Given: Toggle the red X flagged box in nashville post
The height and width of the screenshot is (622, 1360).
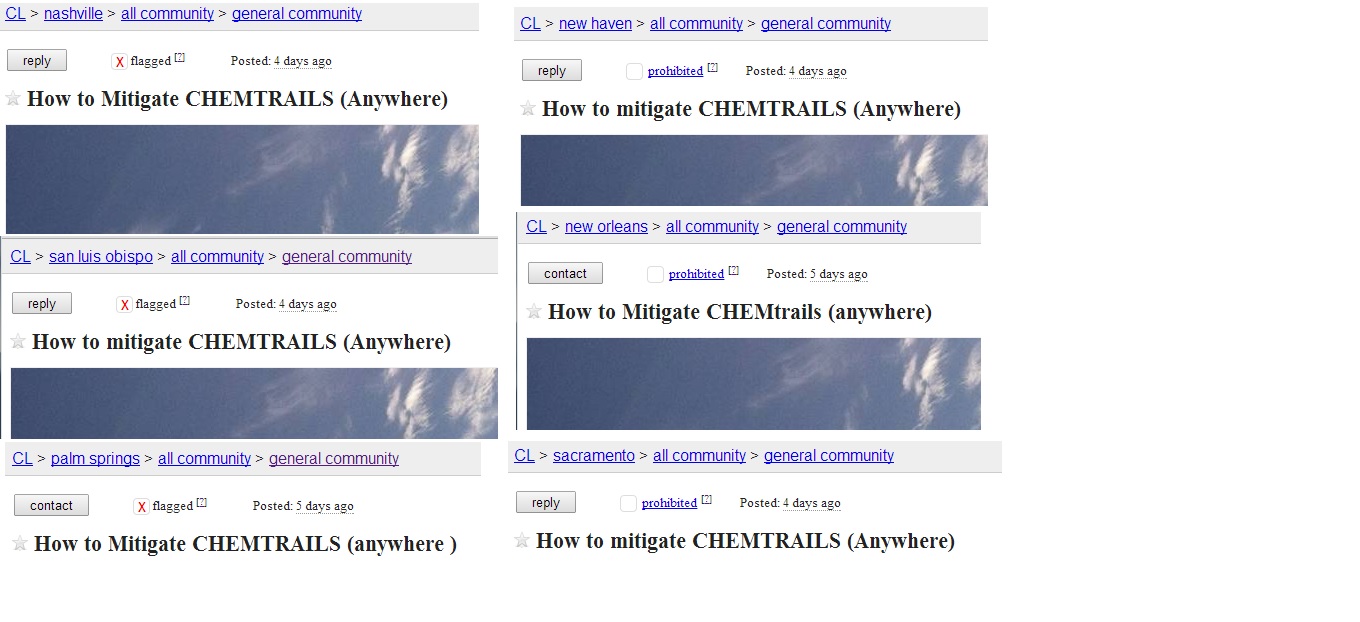Looking at the screenshot, I should coord(119,62).
